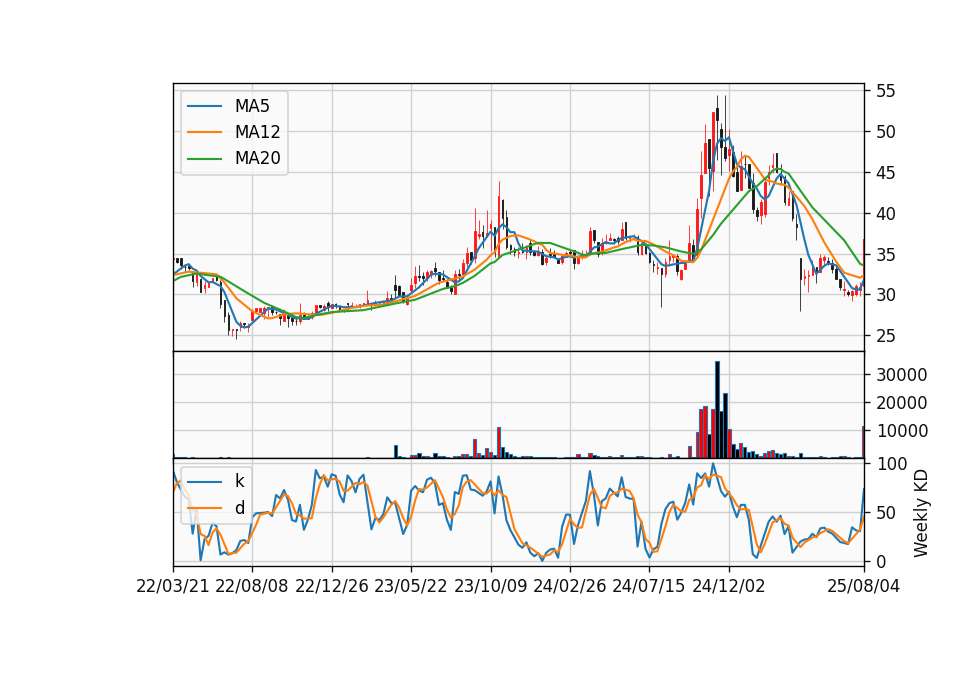The width and height of the screenshot is (960, 690).
Task: Click the k legend label
Action: [239, 481]
